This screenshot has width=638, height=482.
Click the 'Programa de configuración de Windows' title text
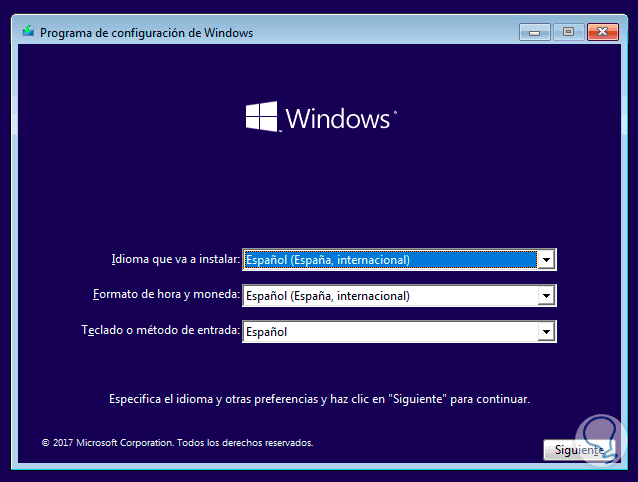tap(146, 33)
